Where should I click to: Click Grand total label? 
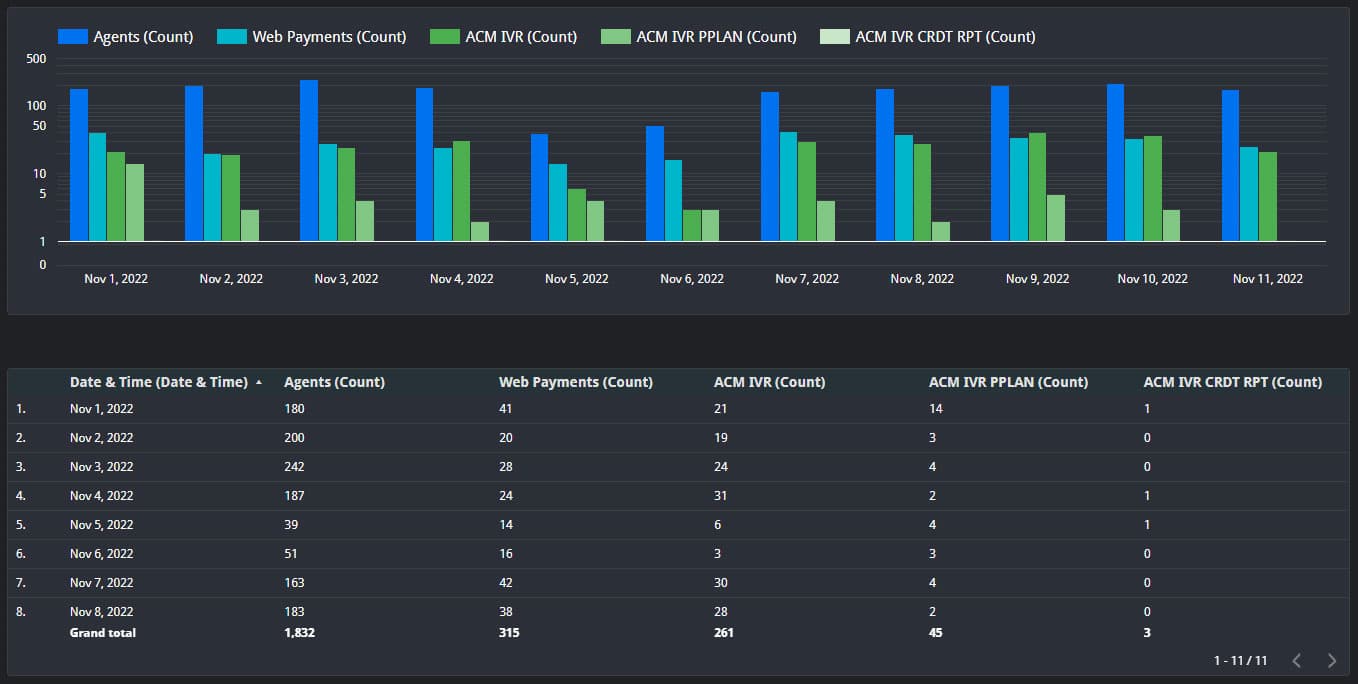103,633
